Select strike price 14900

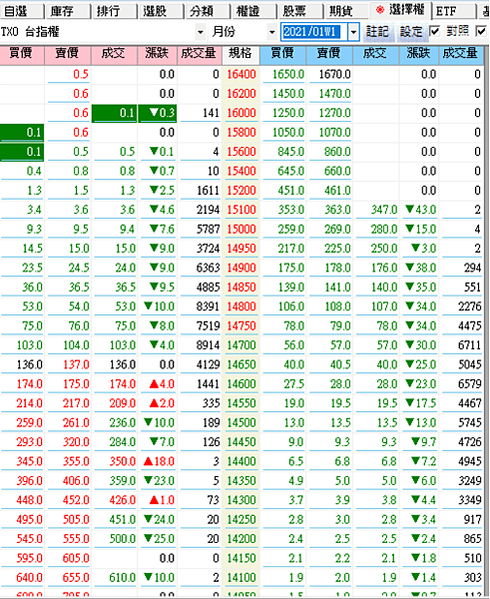tap(241, 268)
